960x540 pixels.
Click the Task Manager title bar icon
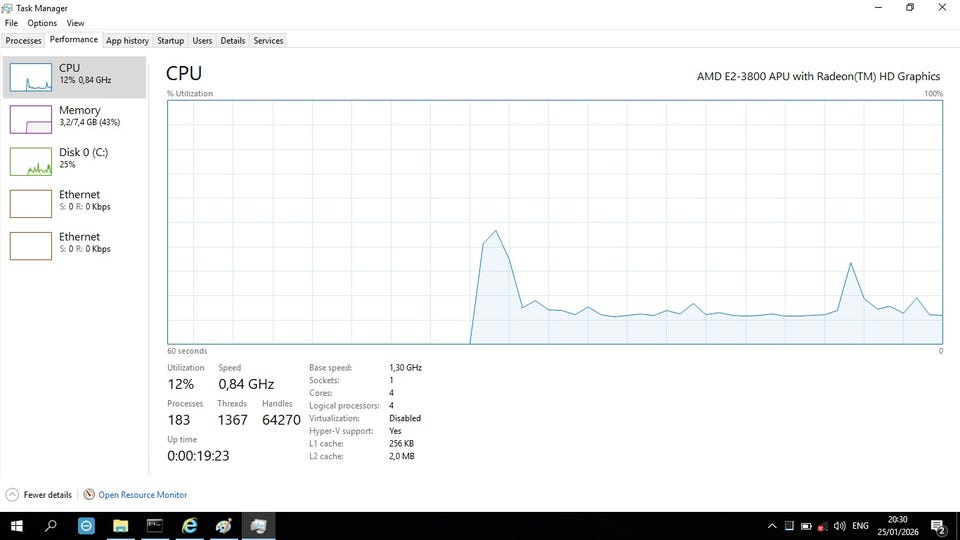[x=7, y=8]
